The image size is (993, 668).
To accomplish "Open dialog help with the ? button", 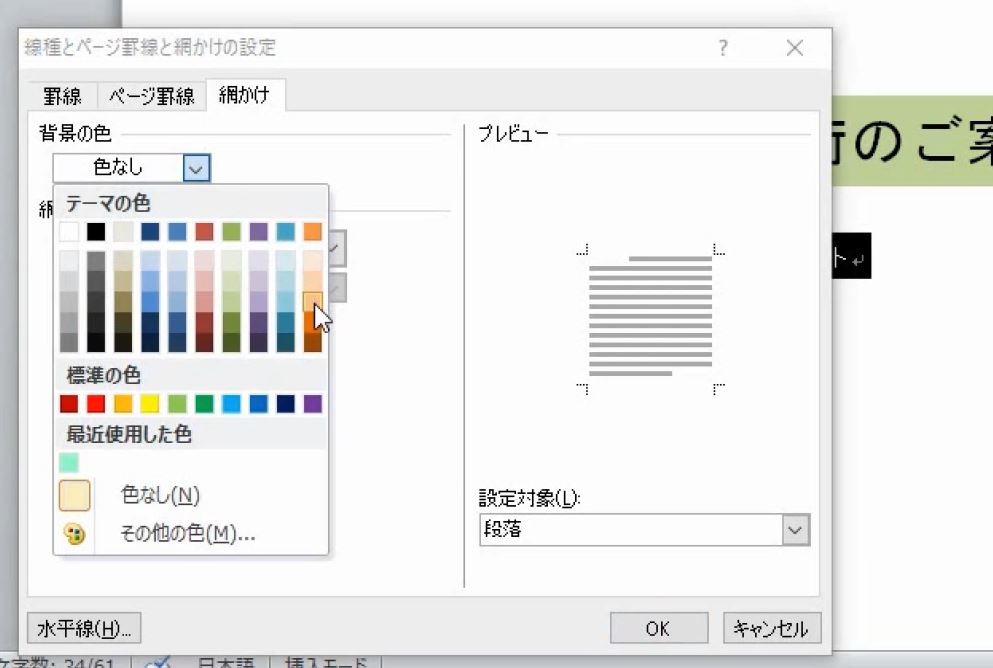I will 723,47.
